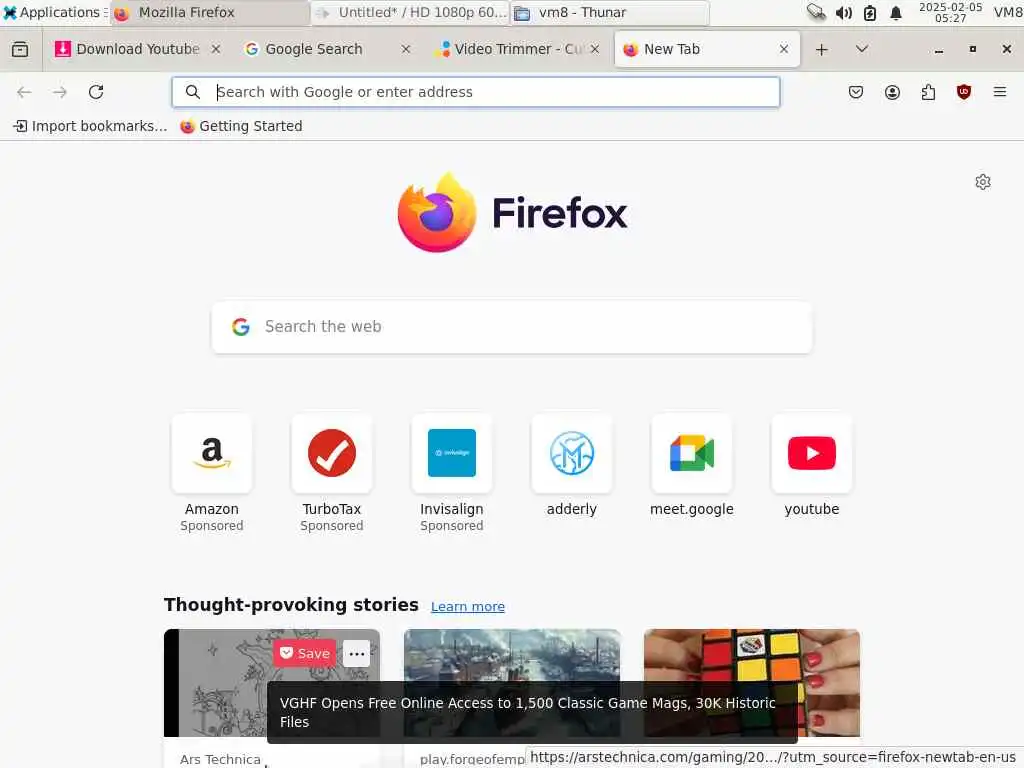Go back with the back arrow
This screenshot has width=1024, height=768.
tap(24, 92)
